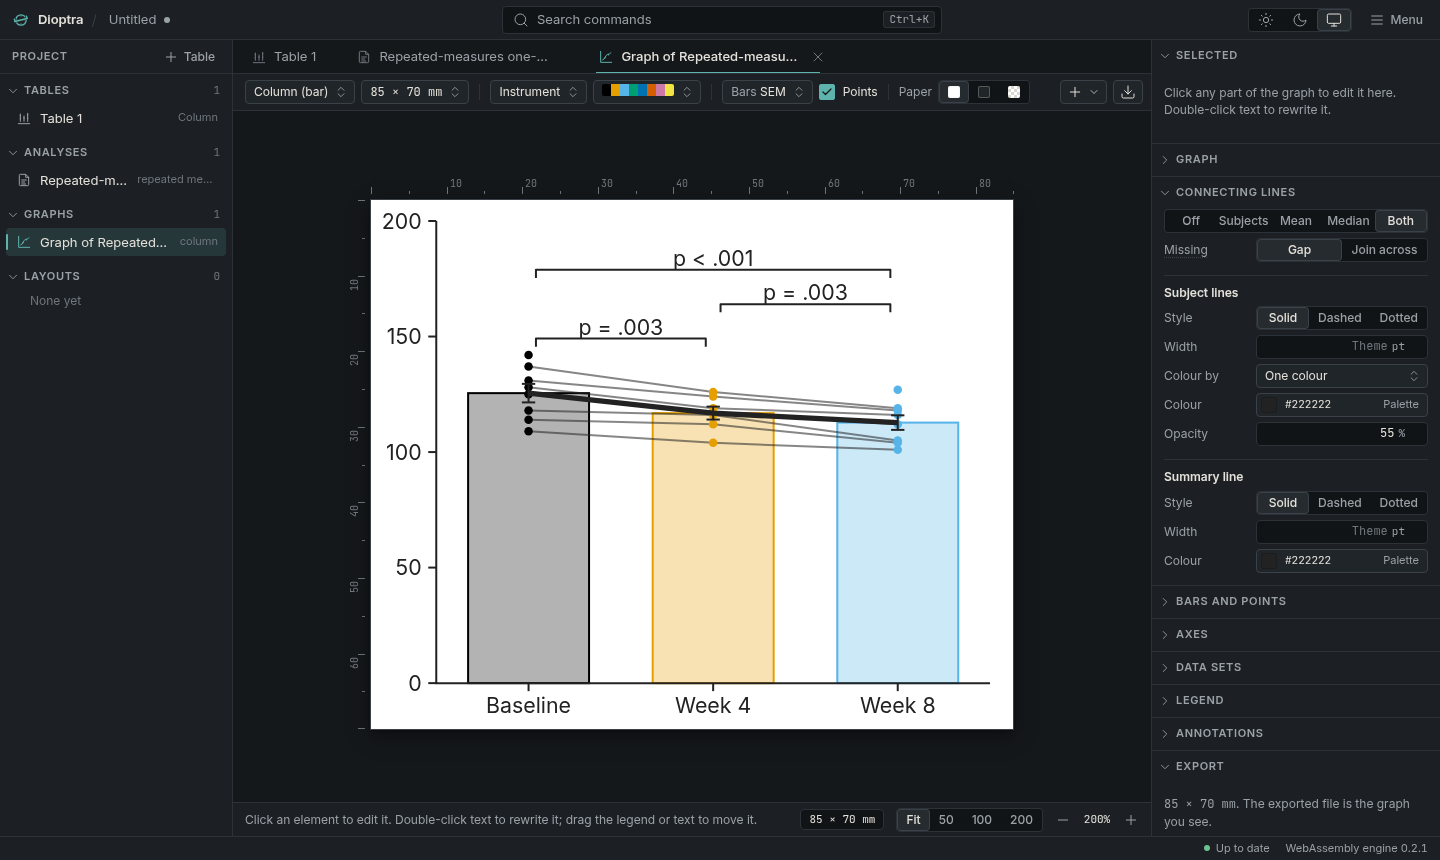Expand the Legend section

(1296, 700)
